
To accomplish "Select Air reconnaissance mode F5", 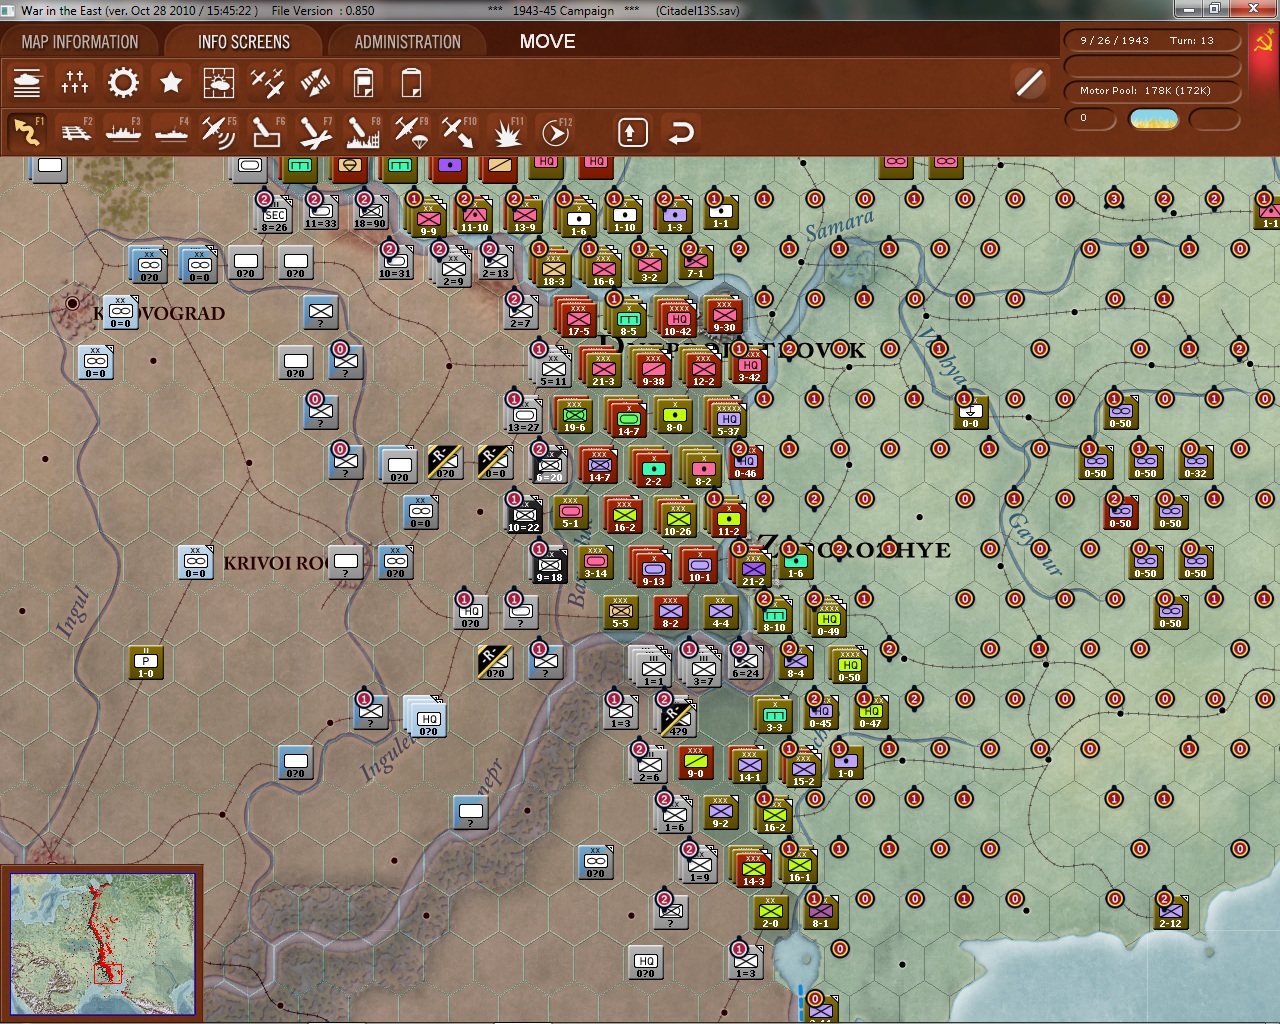I will 219,132.
